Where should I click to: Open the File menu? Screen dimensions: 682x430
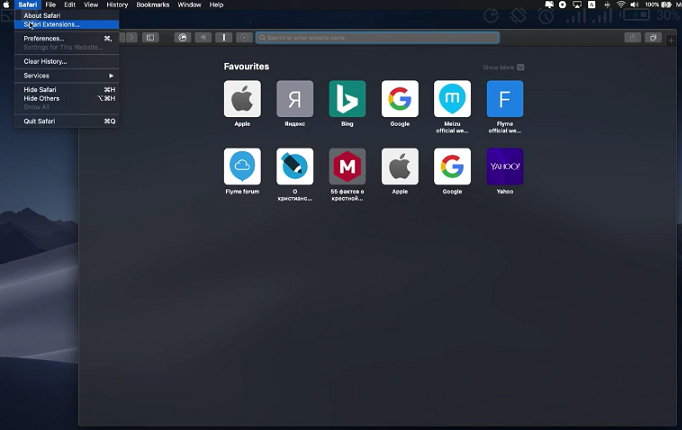click(x=50, y=5)
